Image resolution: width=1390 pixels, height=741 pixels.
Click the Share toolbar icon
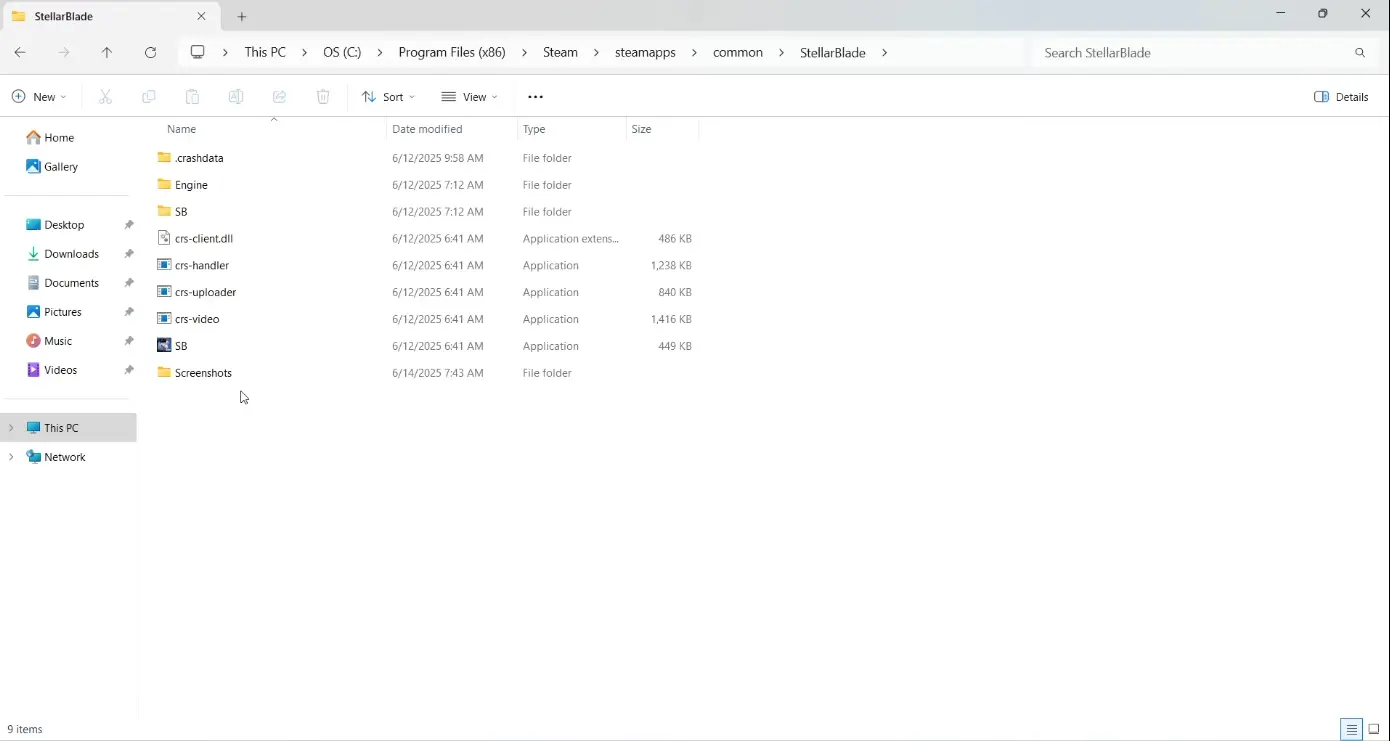(280, 97)
